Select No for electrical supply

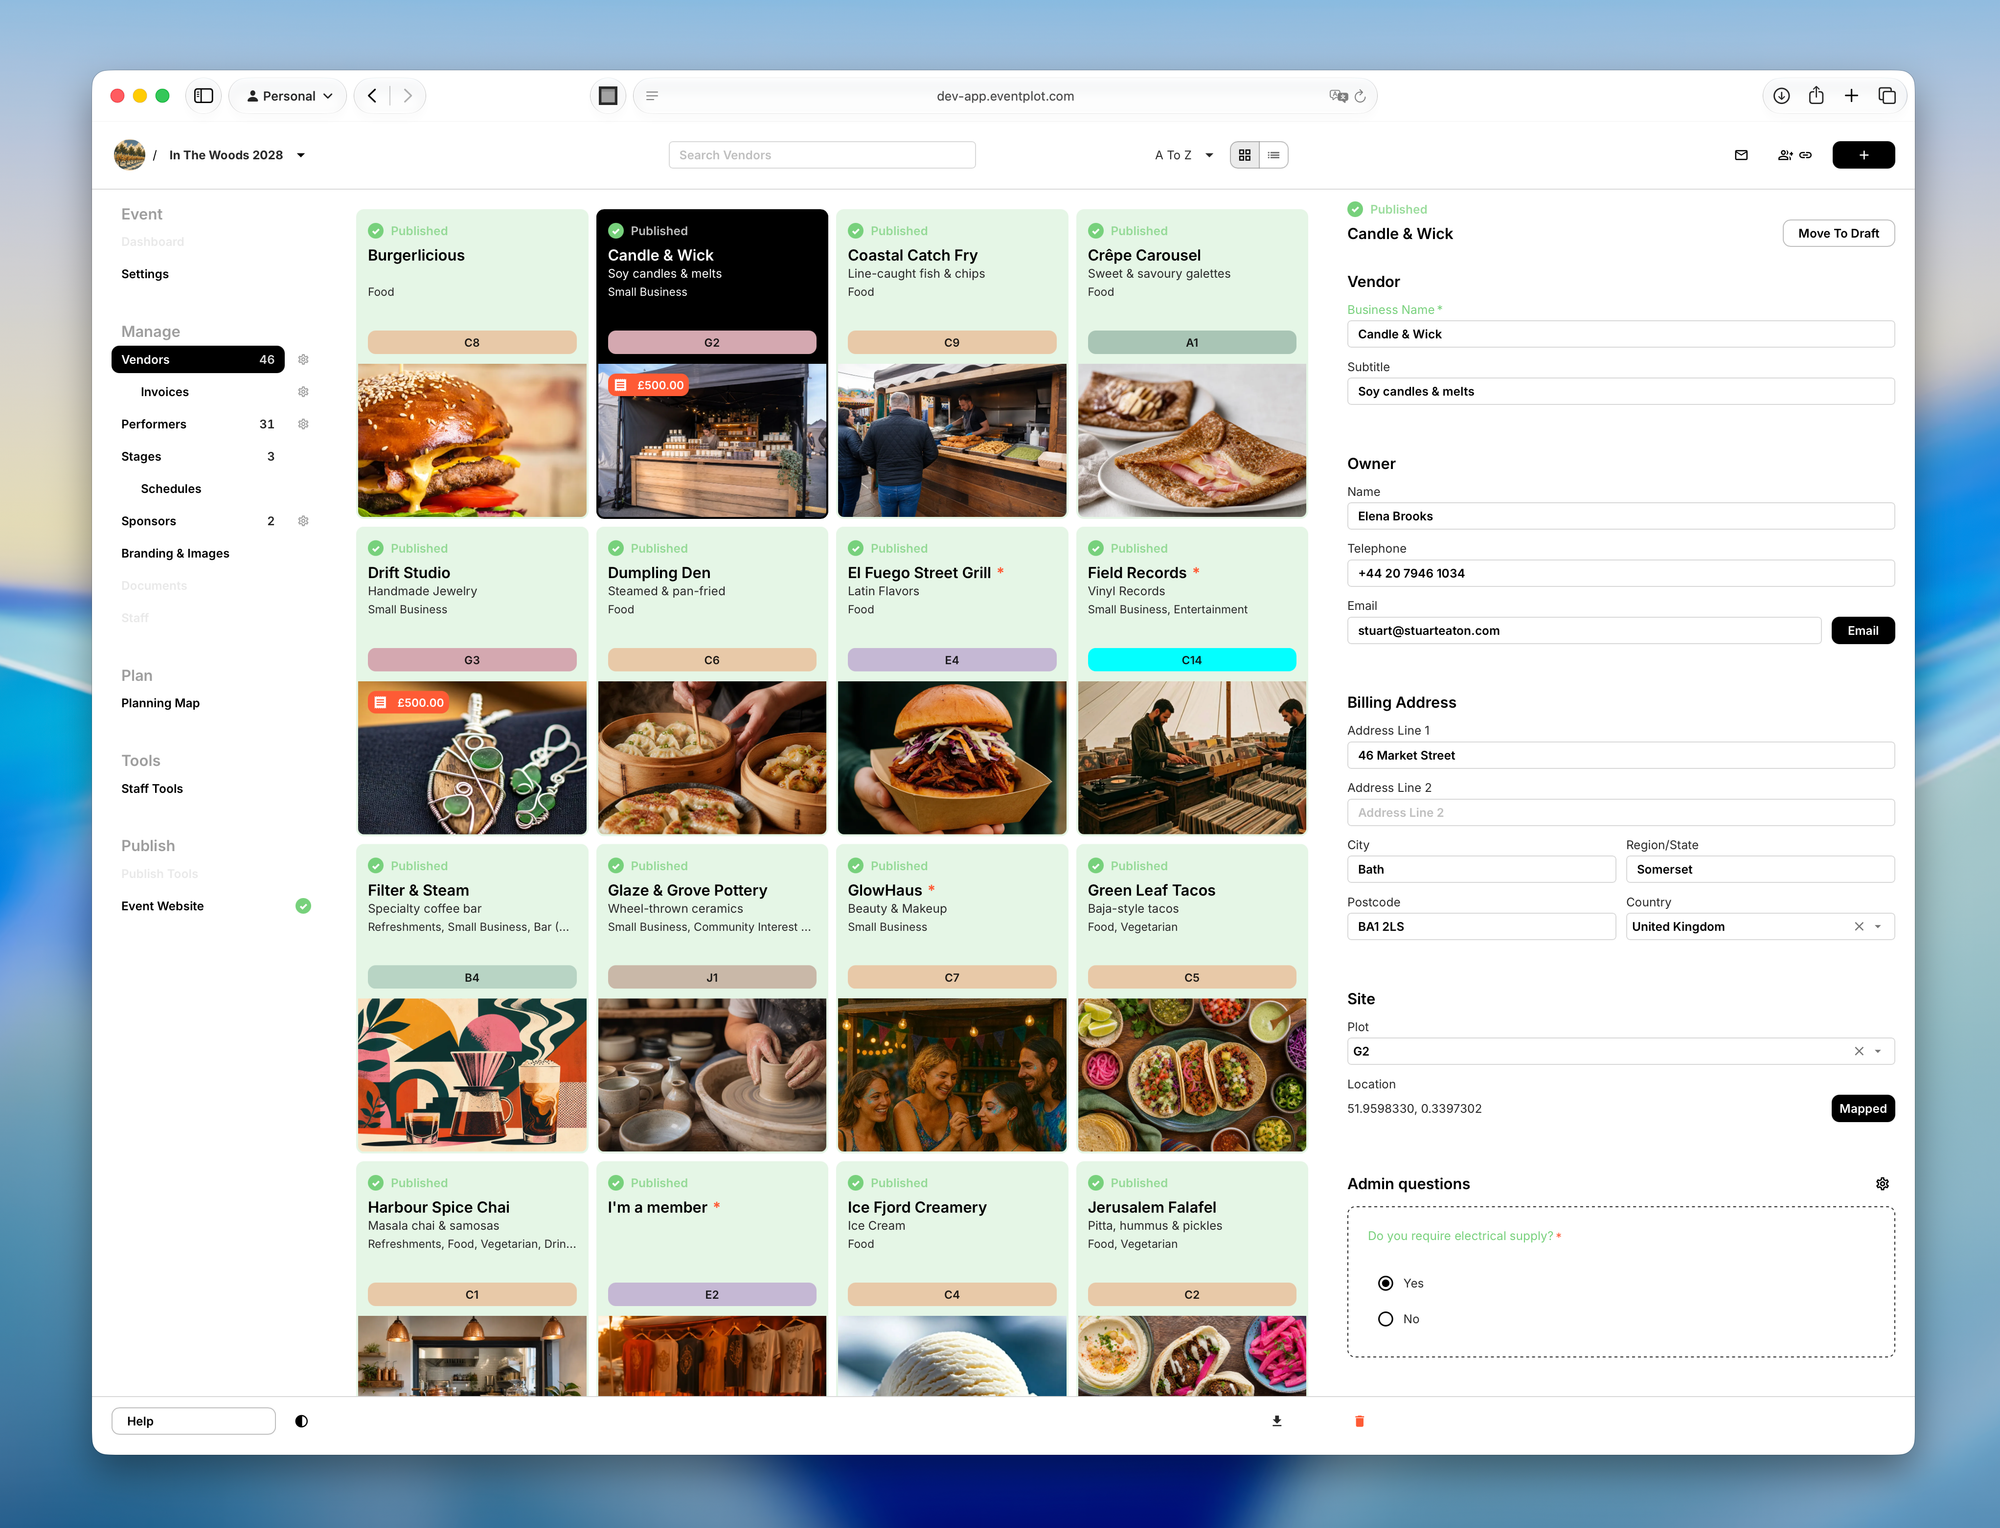(1385, 1319)
